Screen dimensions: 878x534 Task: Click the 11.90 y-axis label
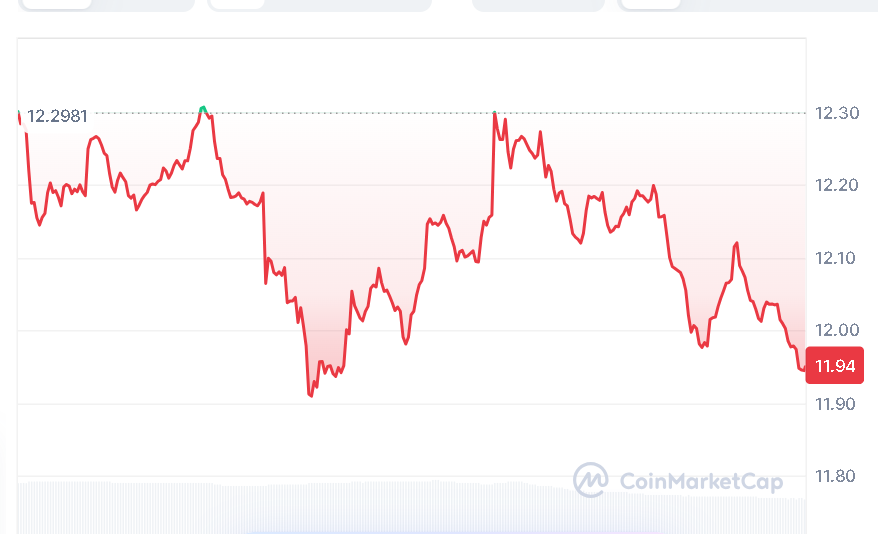(x=835, y=404)
